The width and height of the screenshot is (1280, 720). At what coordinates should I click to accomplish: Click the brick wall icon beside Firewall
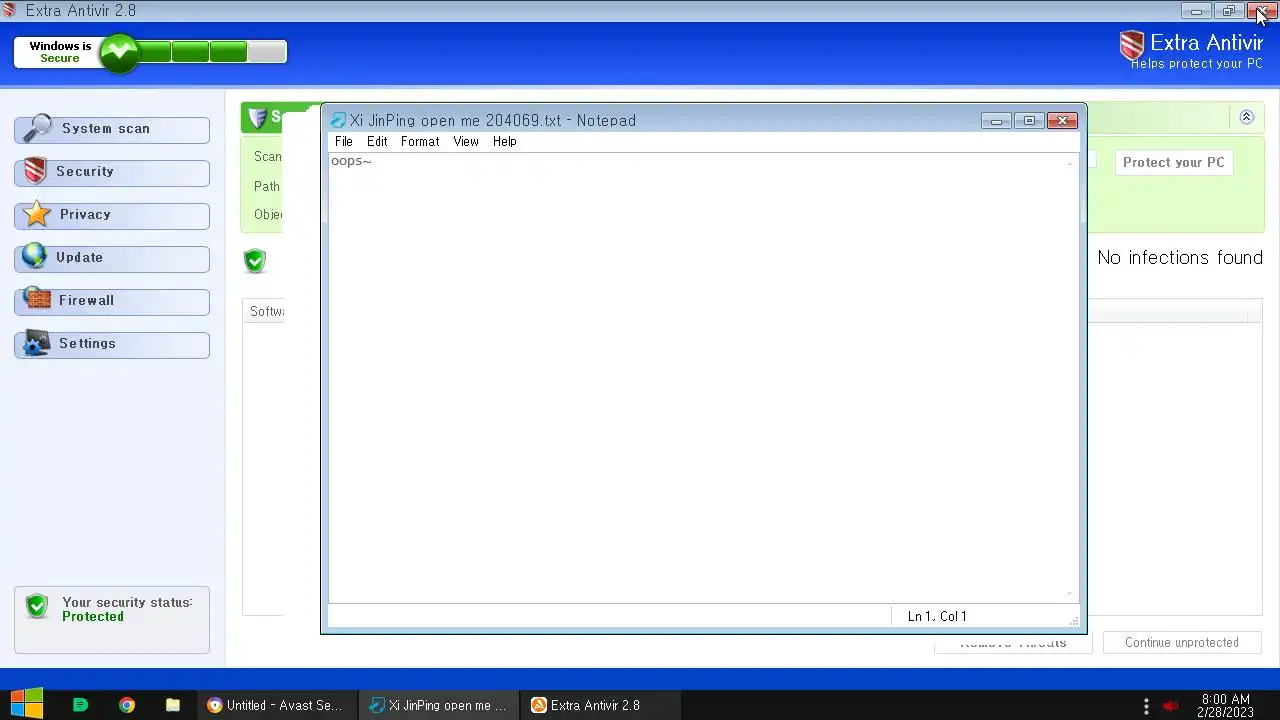tap(37, 299)
